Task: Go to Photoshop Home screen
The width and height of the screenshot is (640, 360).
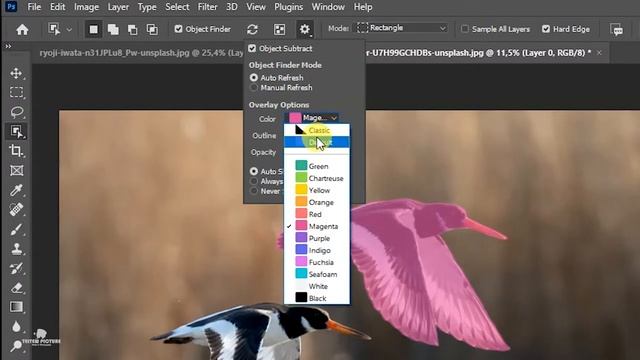Action: pyautogui.click(x=22, y=29)
